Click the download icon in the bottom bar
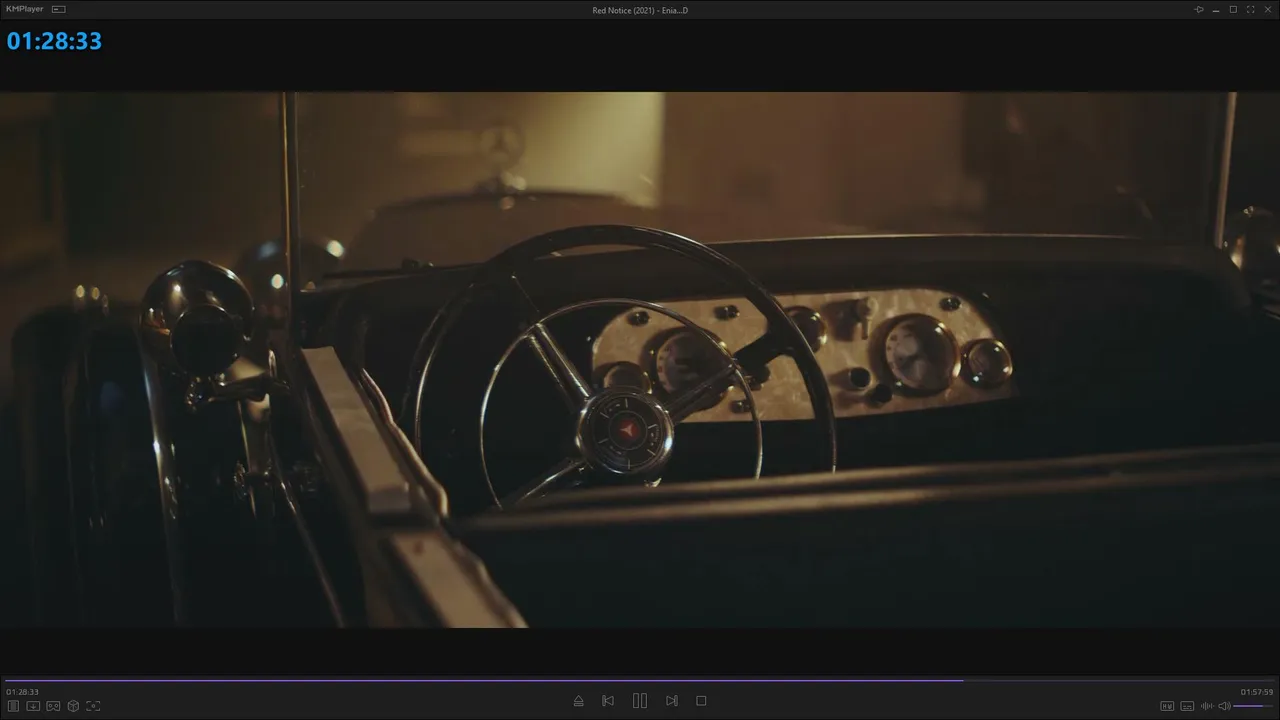Image resolution: width=1280 pixels, height=720 pixels. coord(33,706)
